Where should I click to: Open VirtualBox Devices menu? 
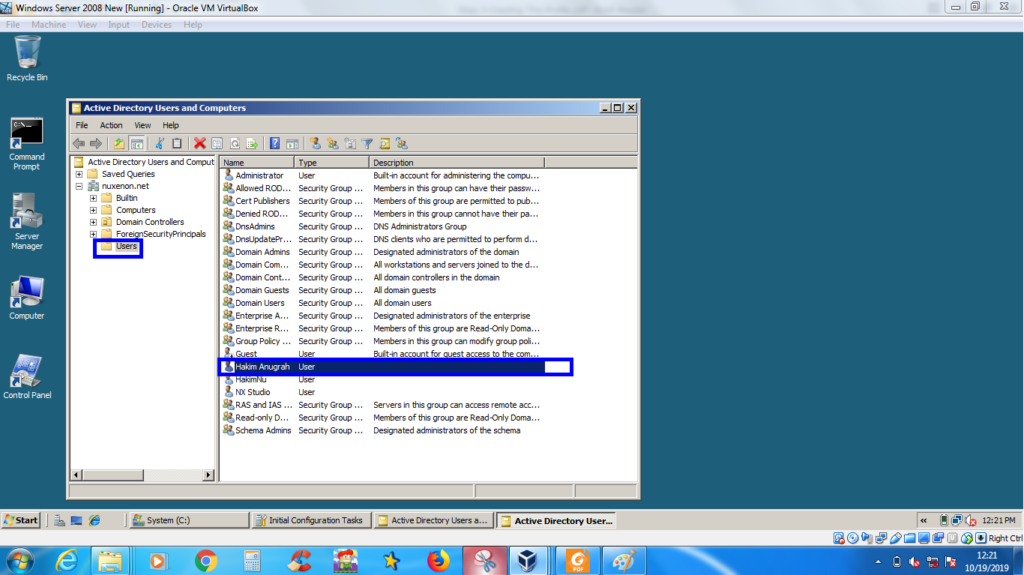click(156, 25)
